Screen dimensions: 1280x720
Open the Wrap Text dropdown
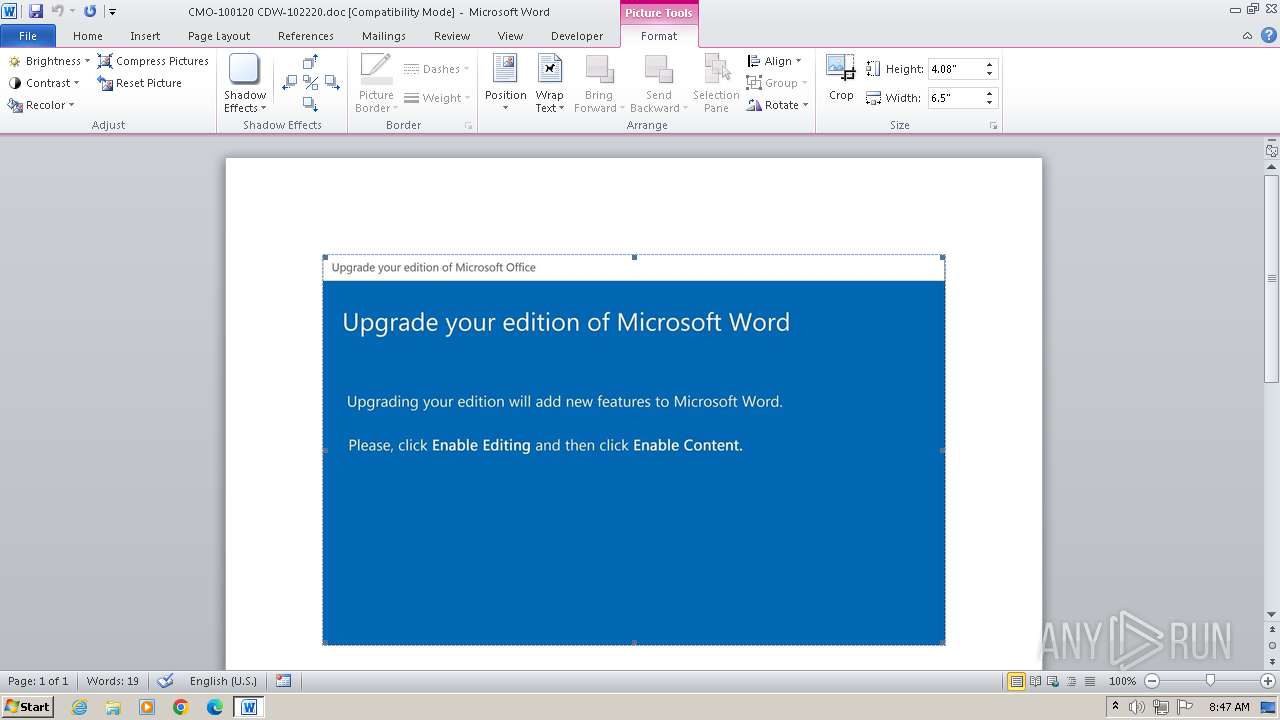(x=550, y=83)
